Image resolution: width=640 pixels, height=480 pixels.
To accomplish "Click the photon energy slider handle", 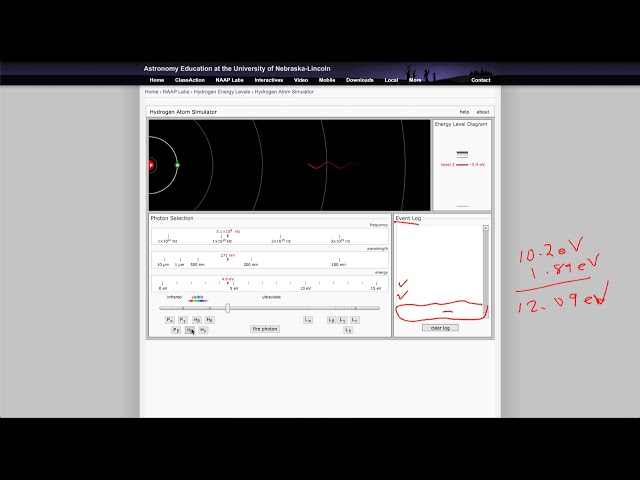I will point(228,308).
